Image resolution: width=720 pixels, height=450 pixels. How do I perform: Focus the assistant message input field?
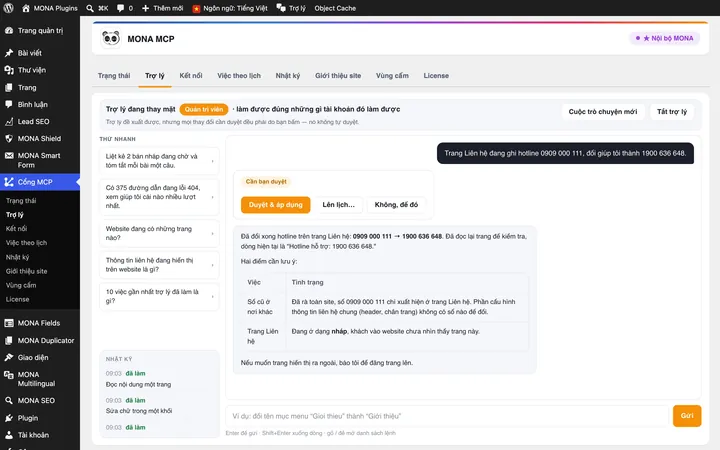click(x=447, y=416)
